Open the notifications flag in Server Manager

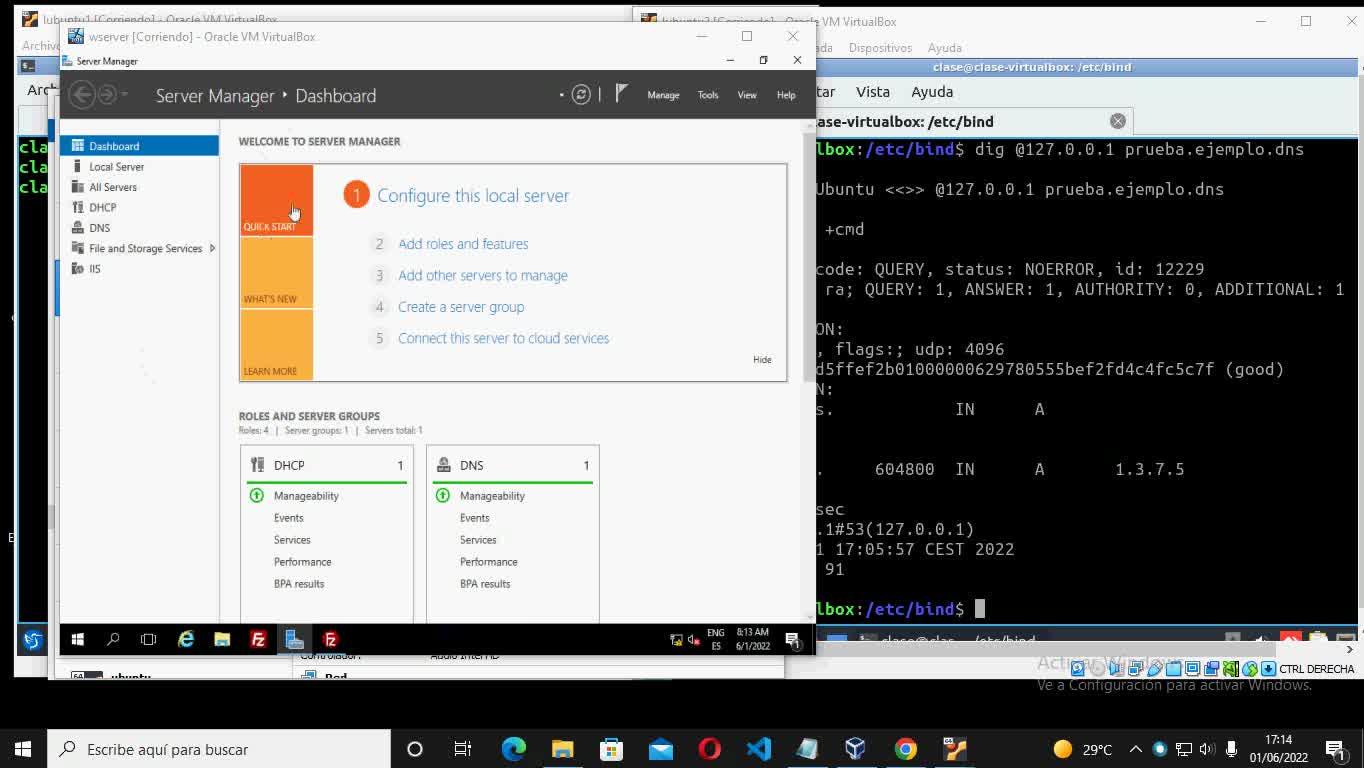click(x=621, y=94)
